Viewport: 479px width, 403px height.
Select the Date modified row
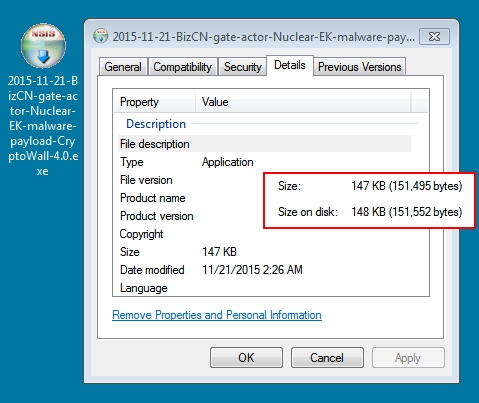click(264, 270)
